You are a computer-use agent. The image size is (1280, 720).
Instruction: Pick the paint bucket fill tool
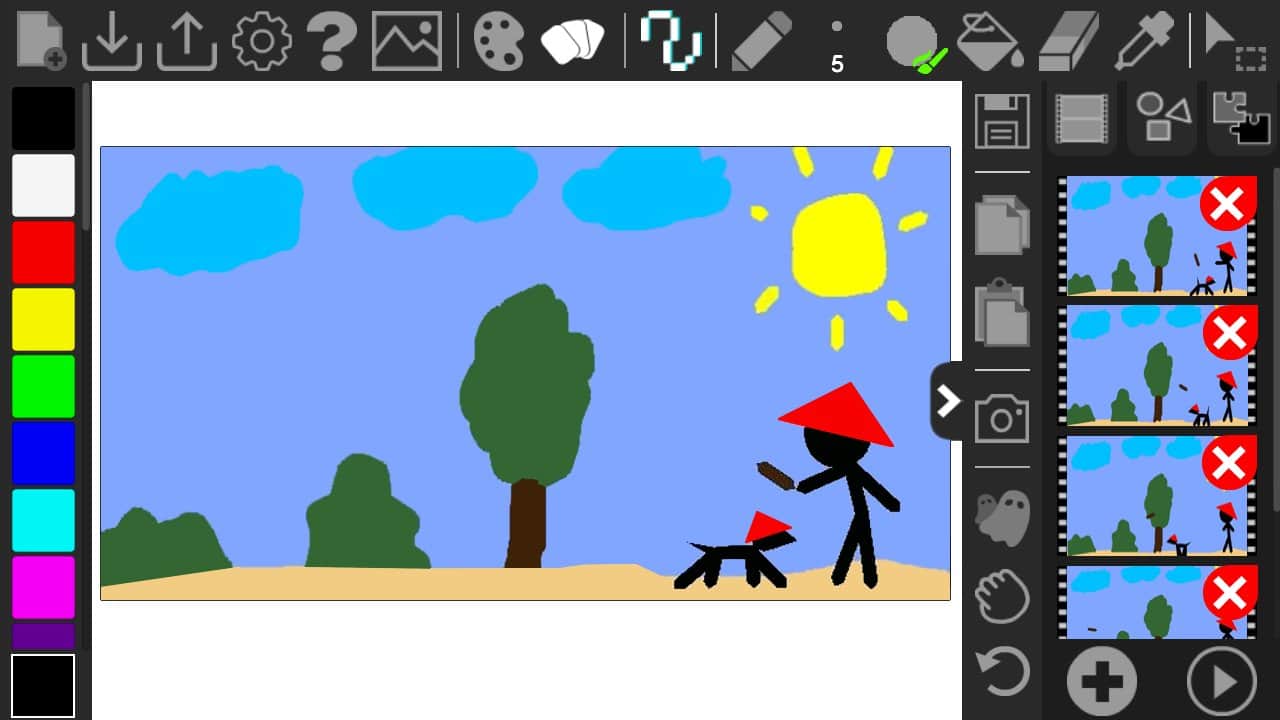[x=988, y=42]
